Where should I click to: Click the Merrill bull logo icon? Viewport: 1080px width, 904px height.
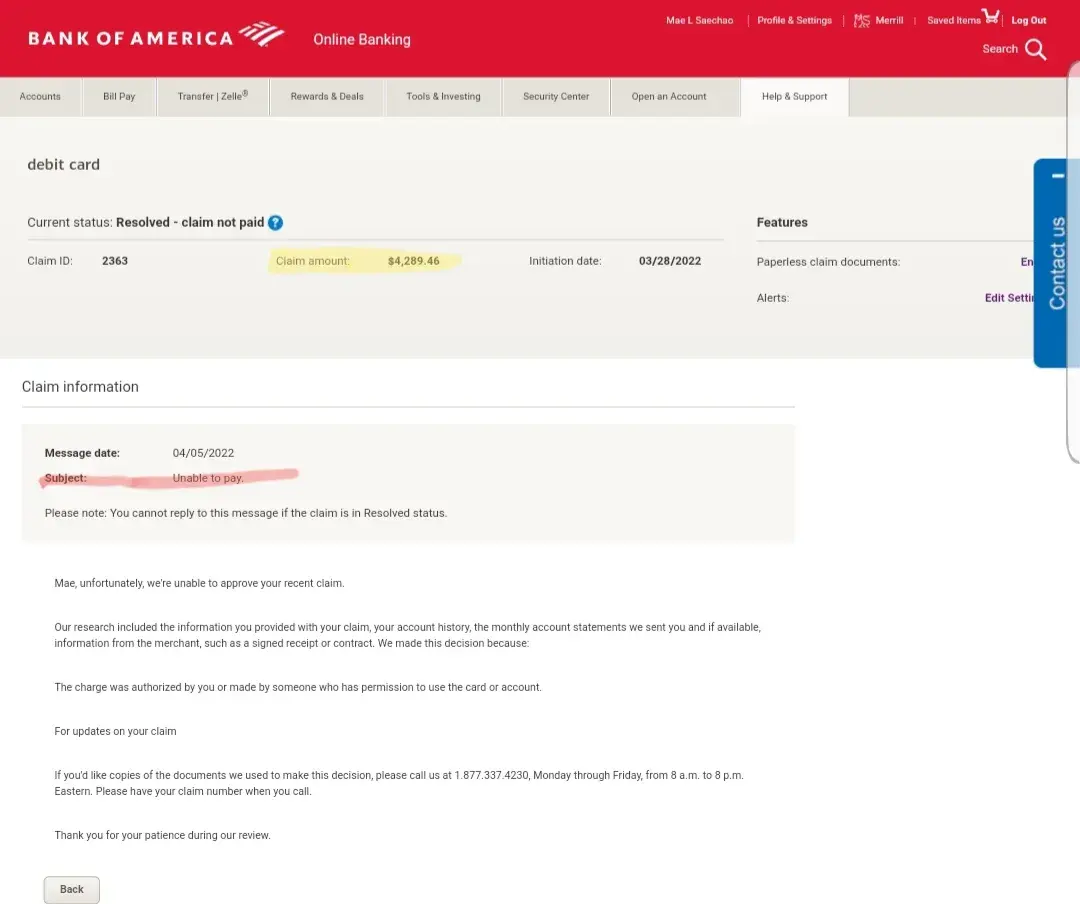coord(862,21)
